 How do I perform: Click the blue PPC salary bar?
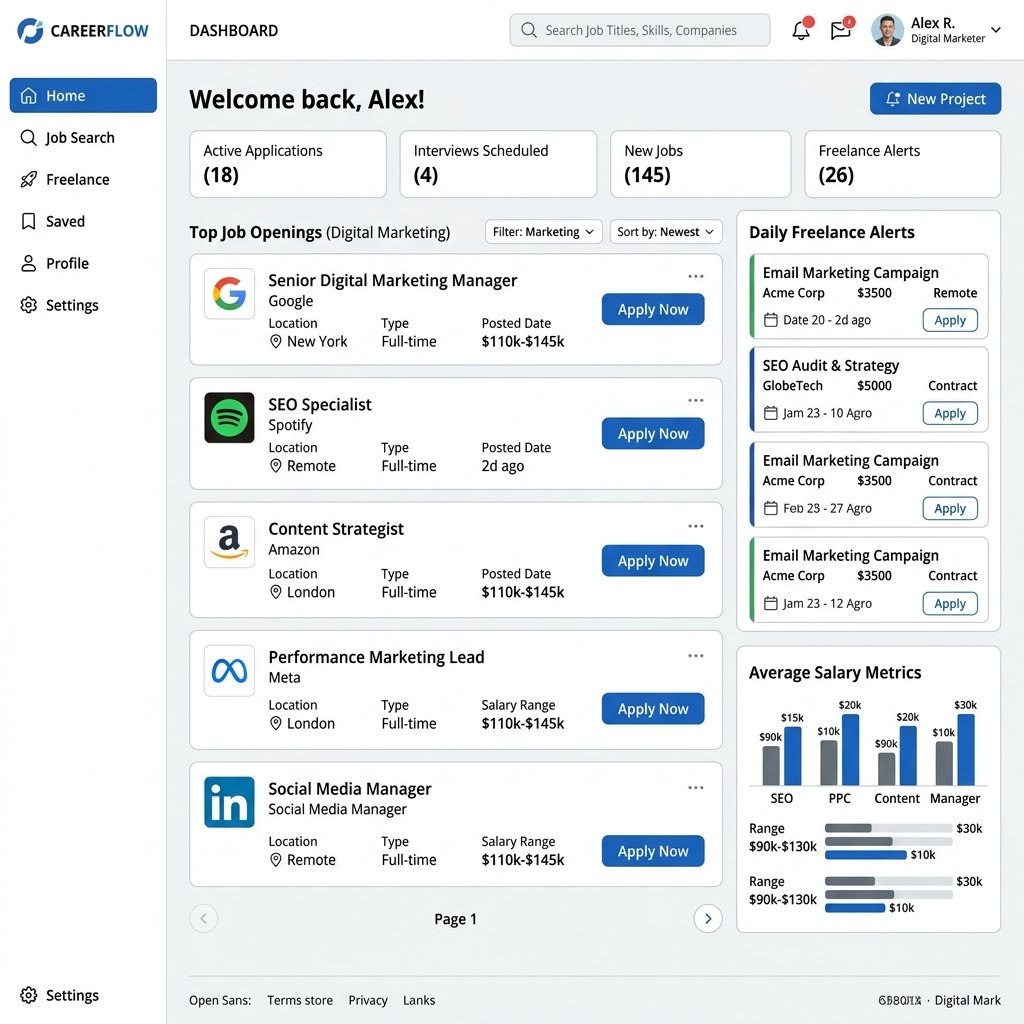coord(850,750)
